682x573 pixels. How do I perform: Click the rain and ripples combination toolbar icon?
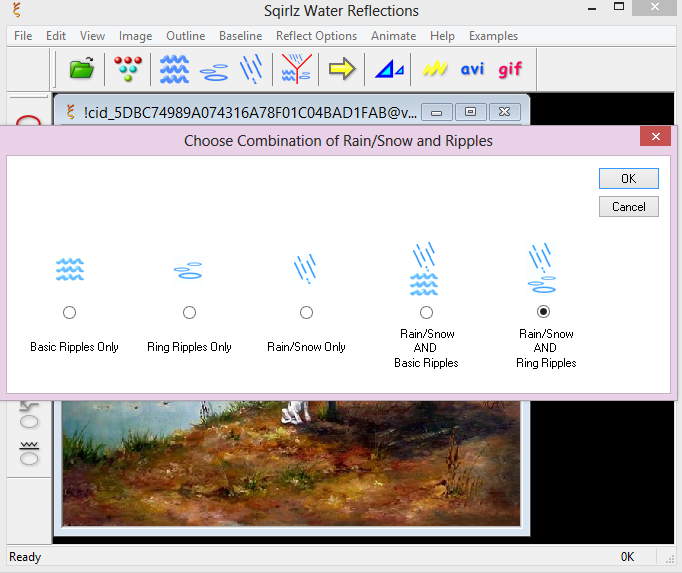coord(296,69)
